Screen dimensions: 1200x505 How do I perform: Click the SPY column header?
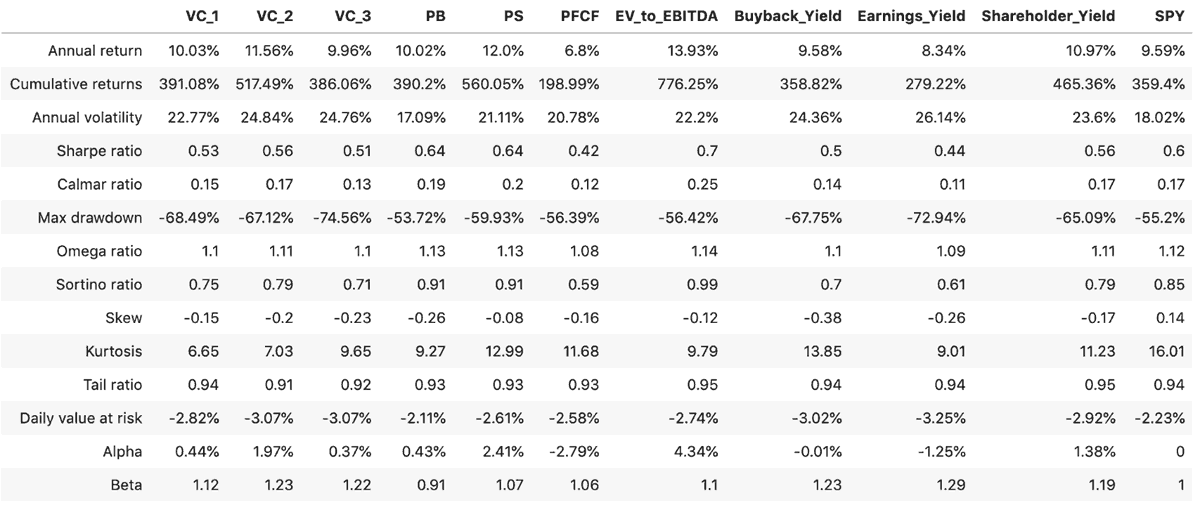[x=1170, y=17]
